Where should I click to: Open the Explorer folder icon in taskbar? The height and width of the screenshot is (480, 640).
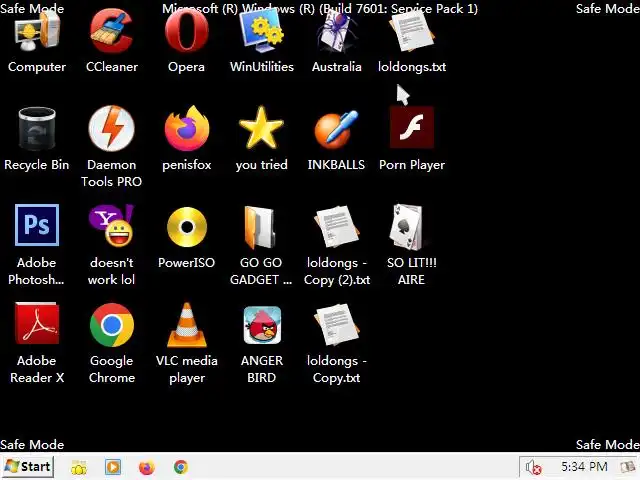click(x=79, y=467)
